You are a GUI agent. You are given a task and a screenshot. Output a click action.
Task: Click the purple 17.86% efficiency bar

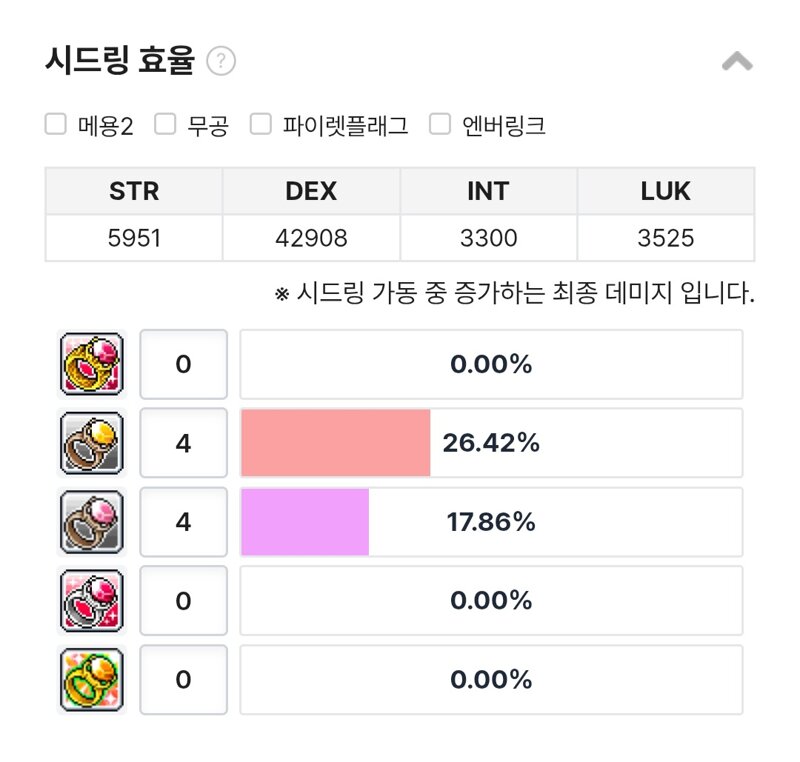305,522
